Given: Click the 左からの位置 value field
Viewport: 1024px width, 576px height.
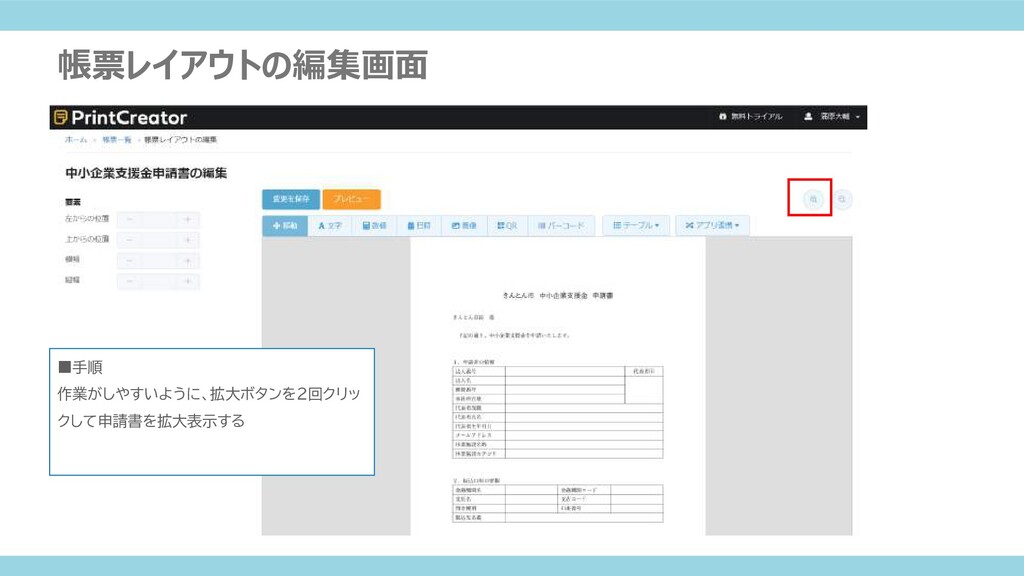Looking at the screenshot, I should (x=158, y=219).
